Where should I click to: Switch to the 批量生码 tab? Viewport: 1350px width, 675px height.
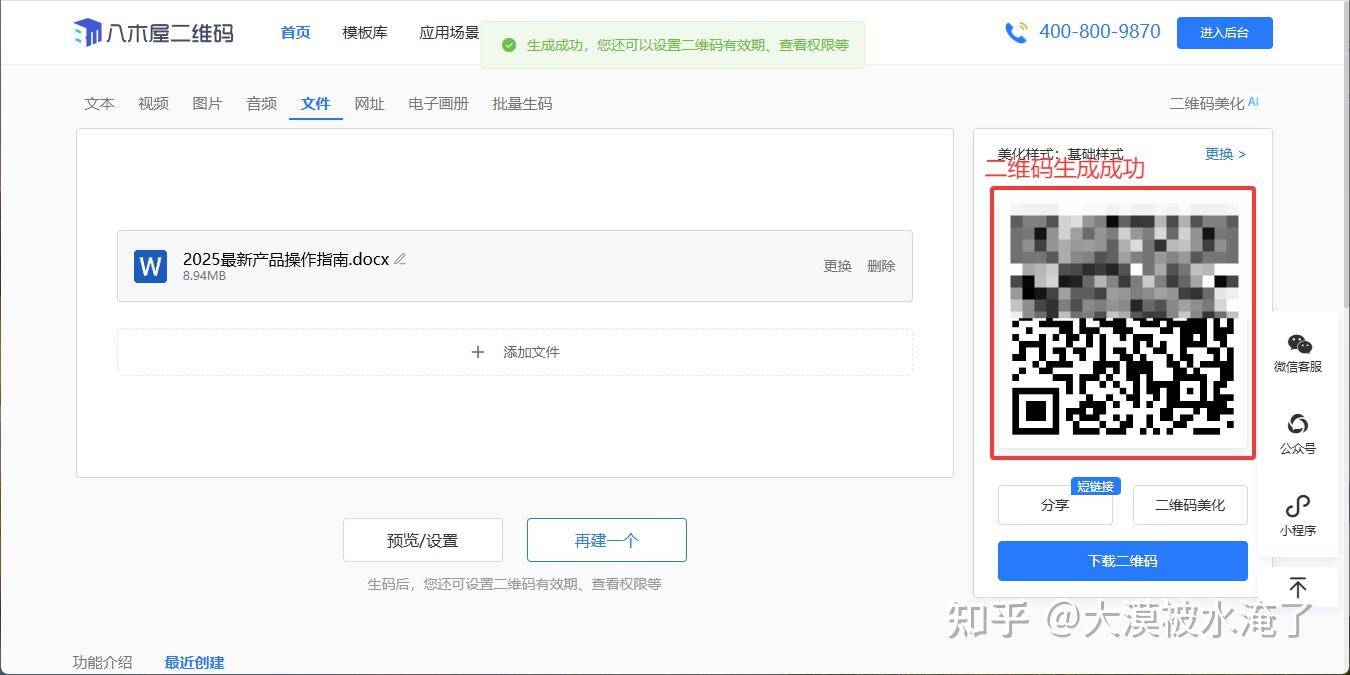point(522,103)
